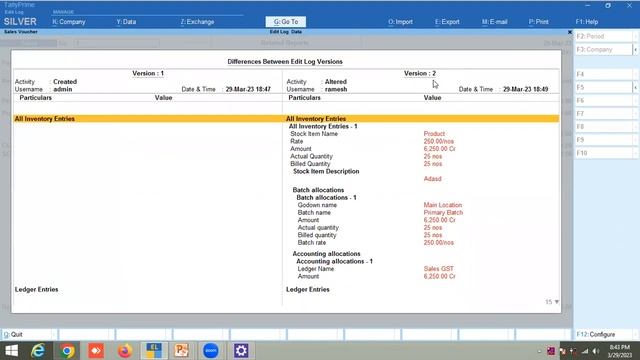Click the username ramesh

tap(336, 89)
